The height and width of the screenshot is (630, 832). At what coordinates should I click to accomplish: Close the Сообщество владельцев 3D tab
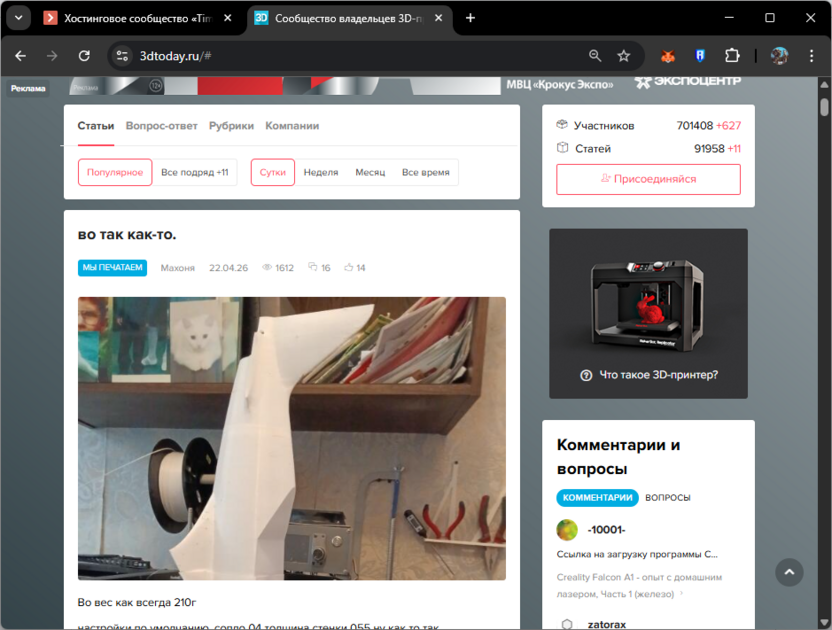tap(439, 18)
